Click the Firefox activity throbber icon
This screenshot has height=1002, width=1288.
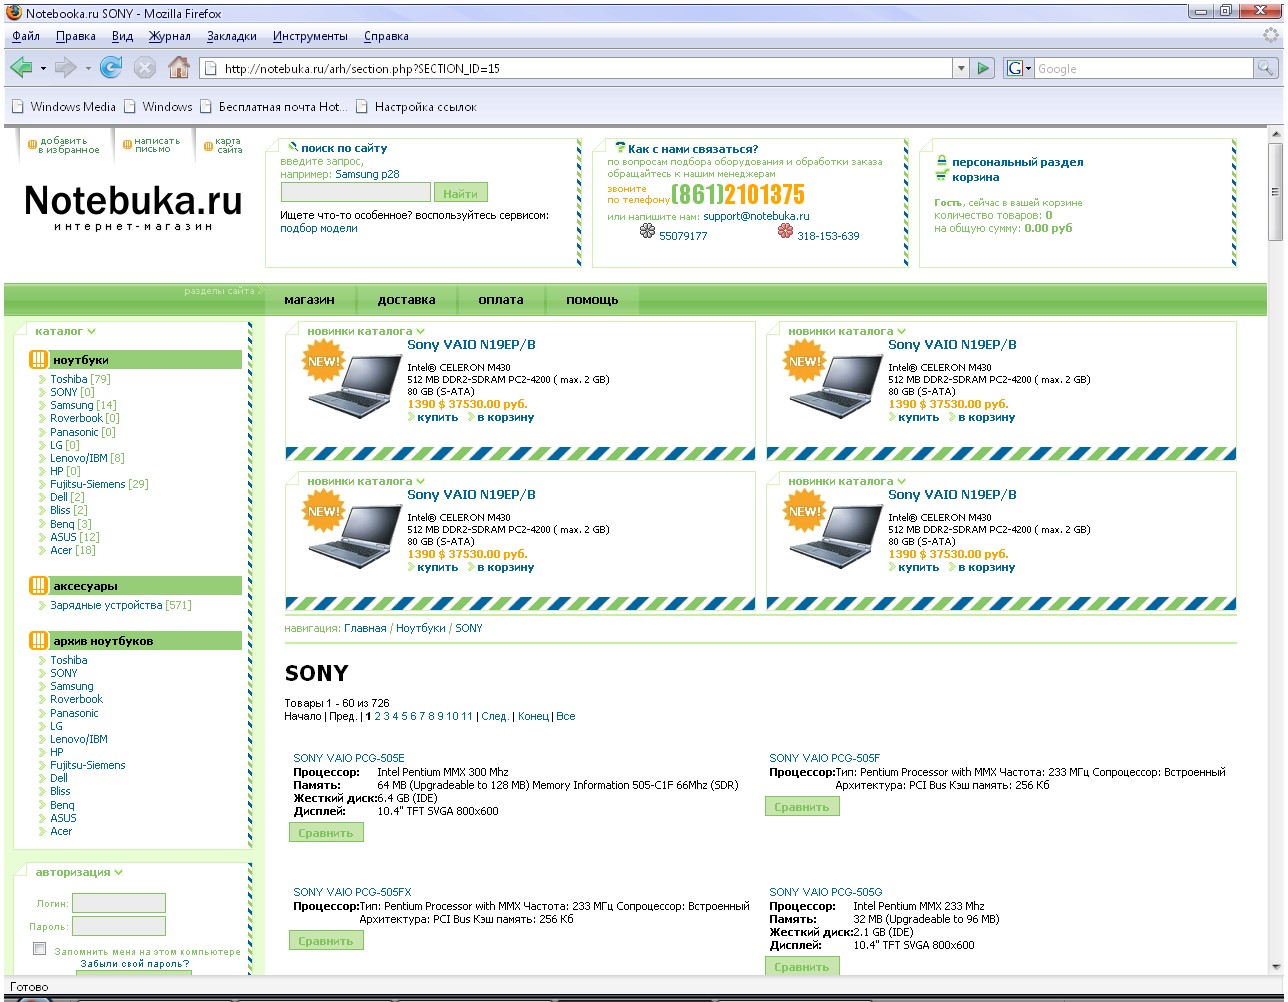tap(1270, 35)
